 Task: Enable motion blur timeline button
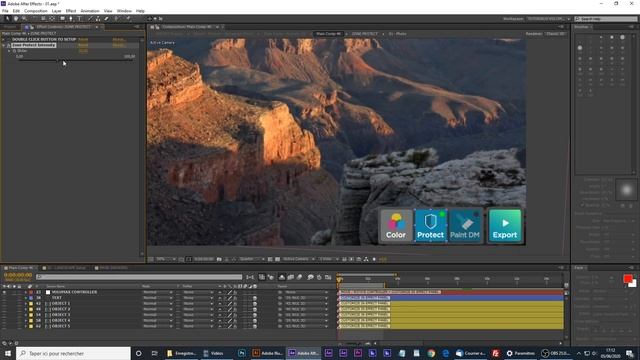300,278
